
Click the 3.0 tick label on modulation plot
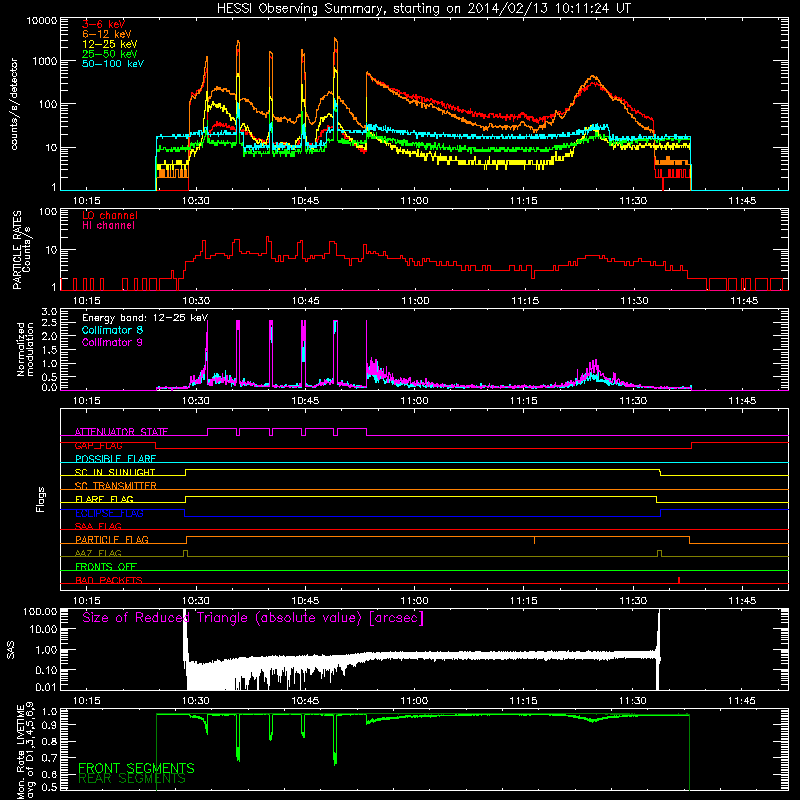(49, 312)
